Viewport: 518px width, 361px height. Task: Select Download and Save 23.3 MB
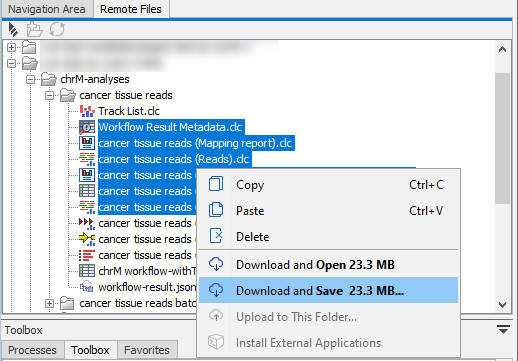click(x=328, y=290)
